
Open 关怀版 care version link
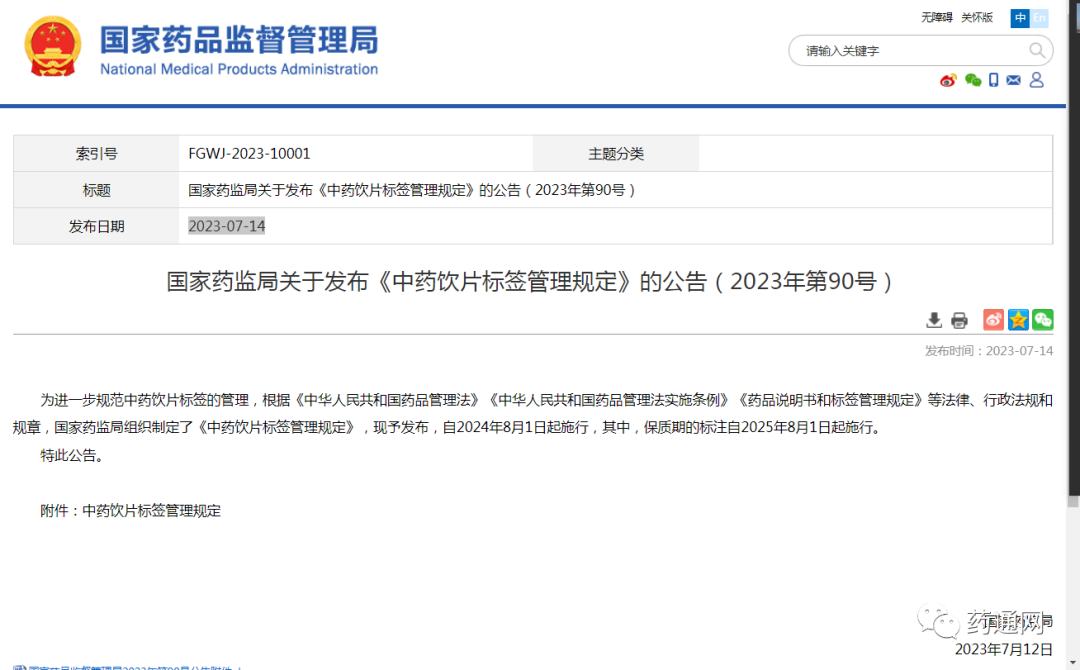pyautogui.click(x=977, y=17)
